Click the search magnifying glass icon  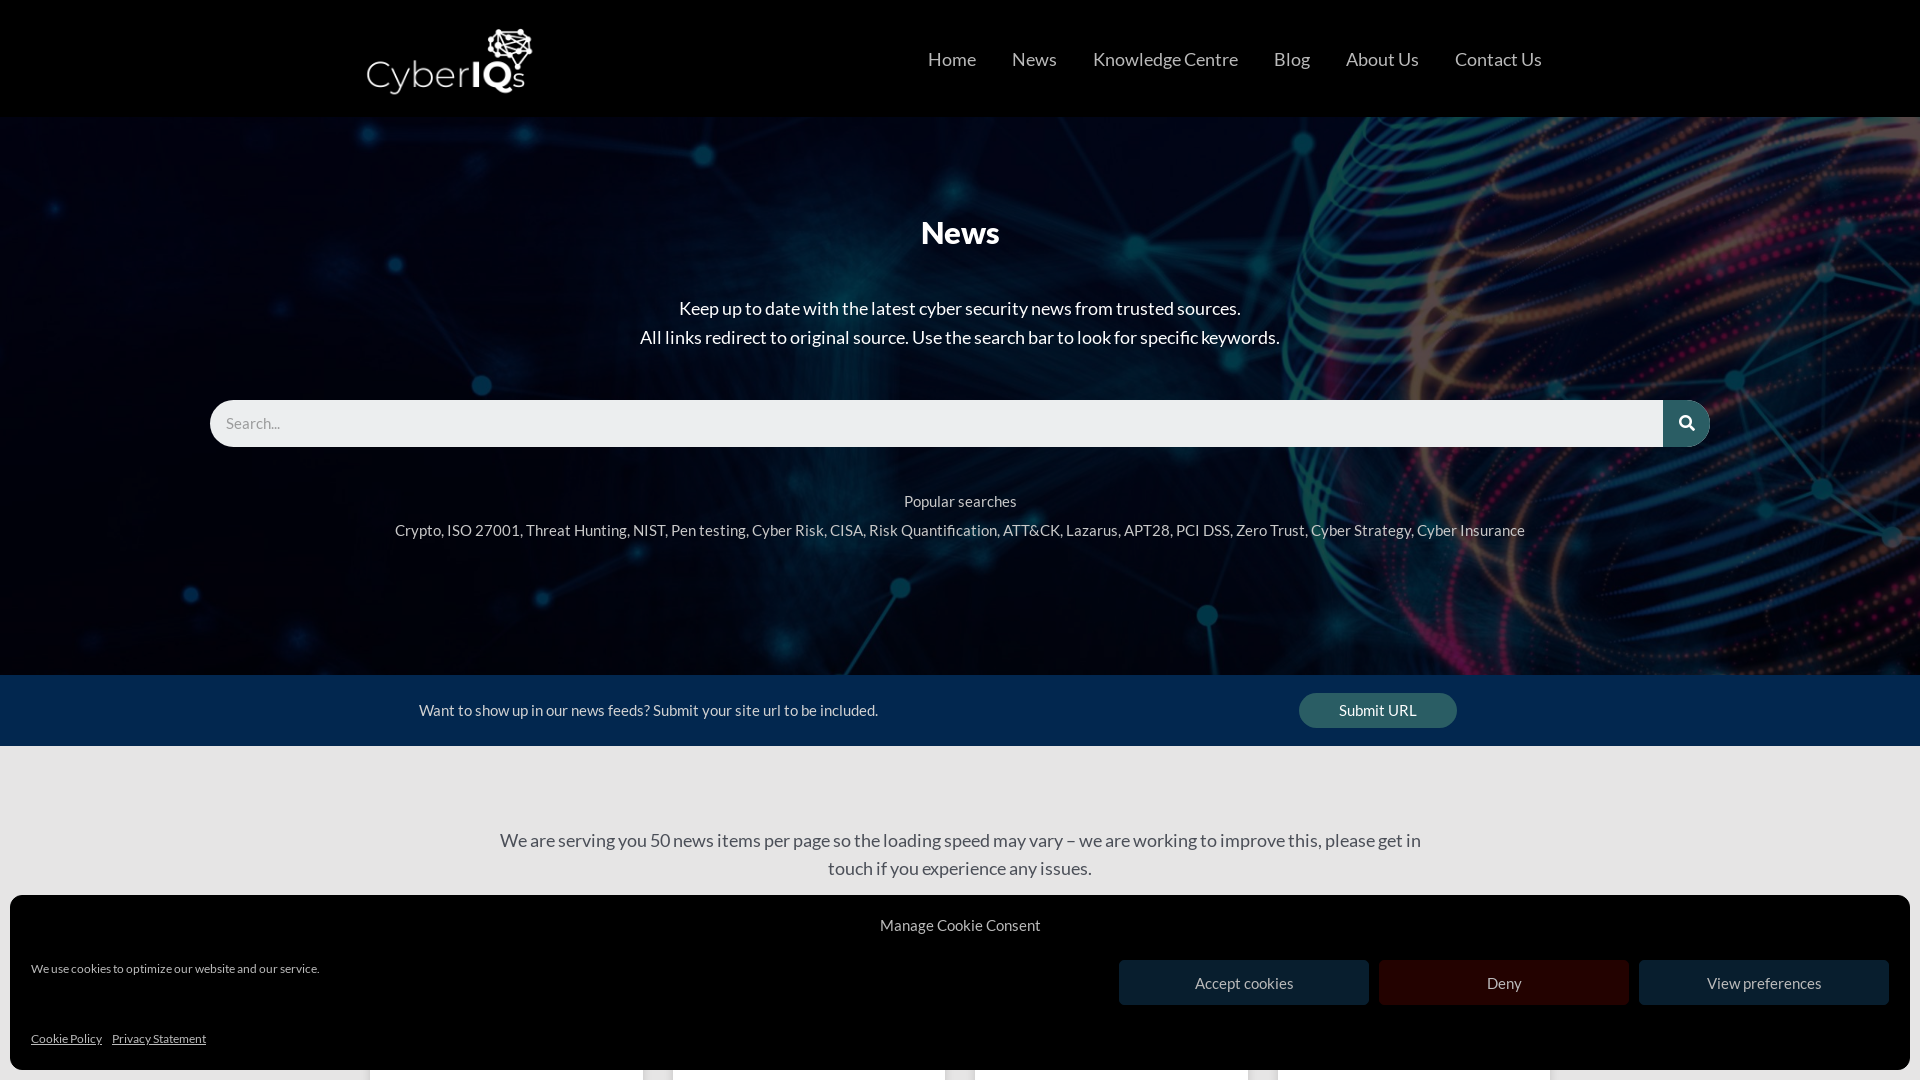tap(1687, 423)
